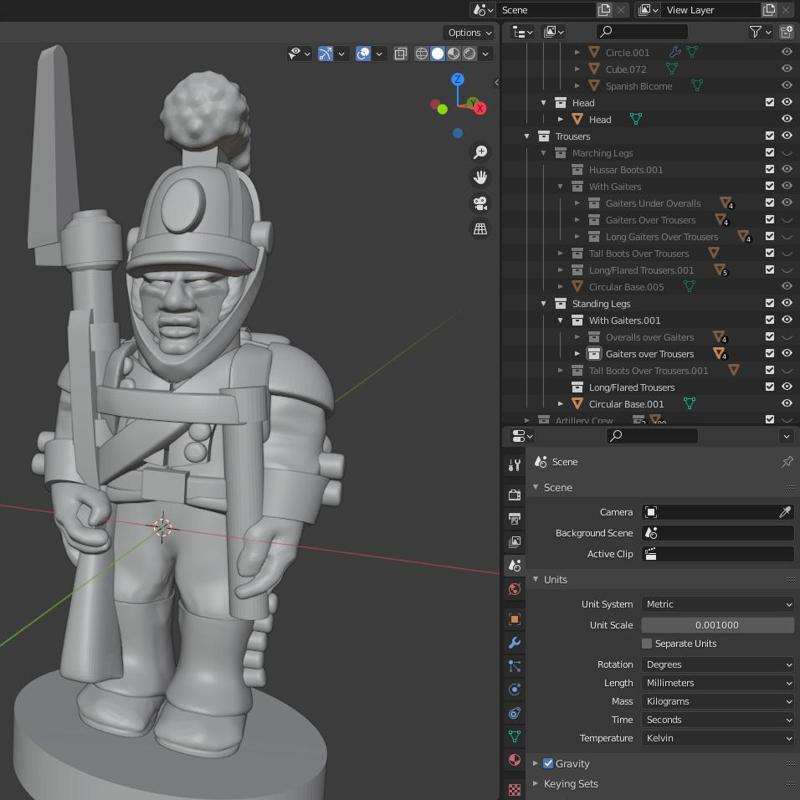The height and width of the screenshot is (800, 800).
Task: Collapse the Standing Legs collection
Action: click(545, 303)
